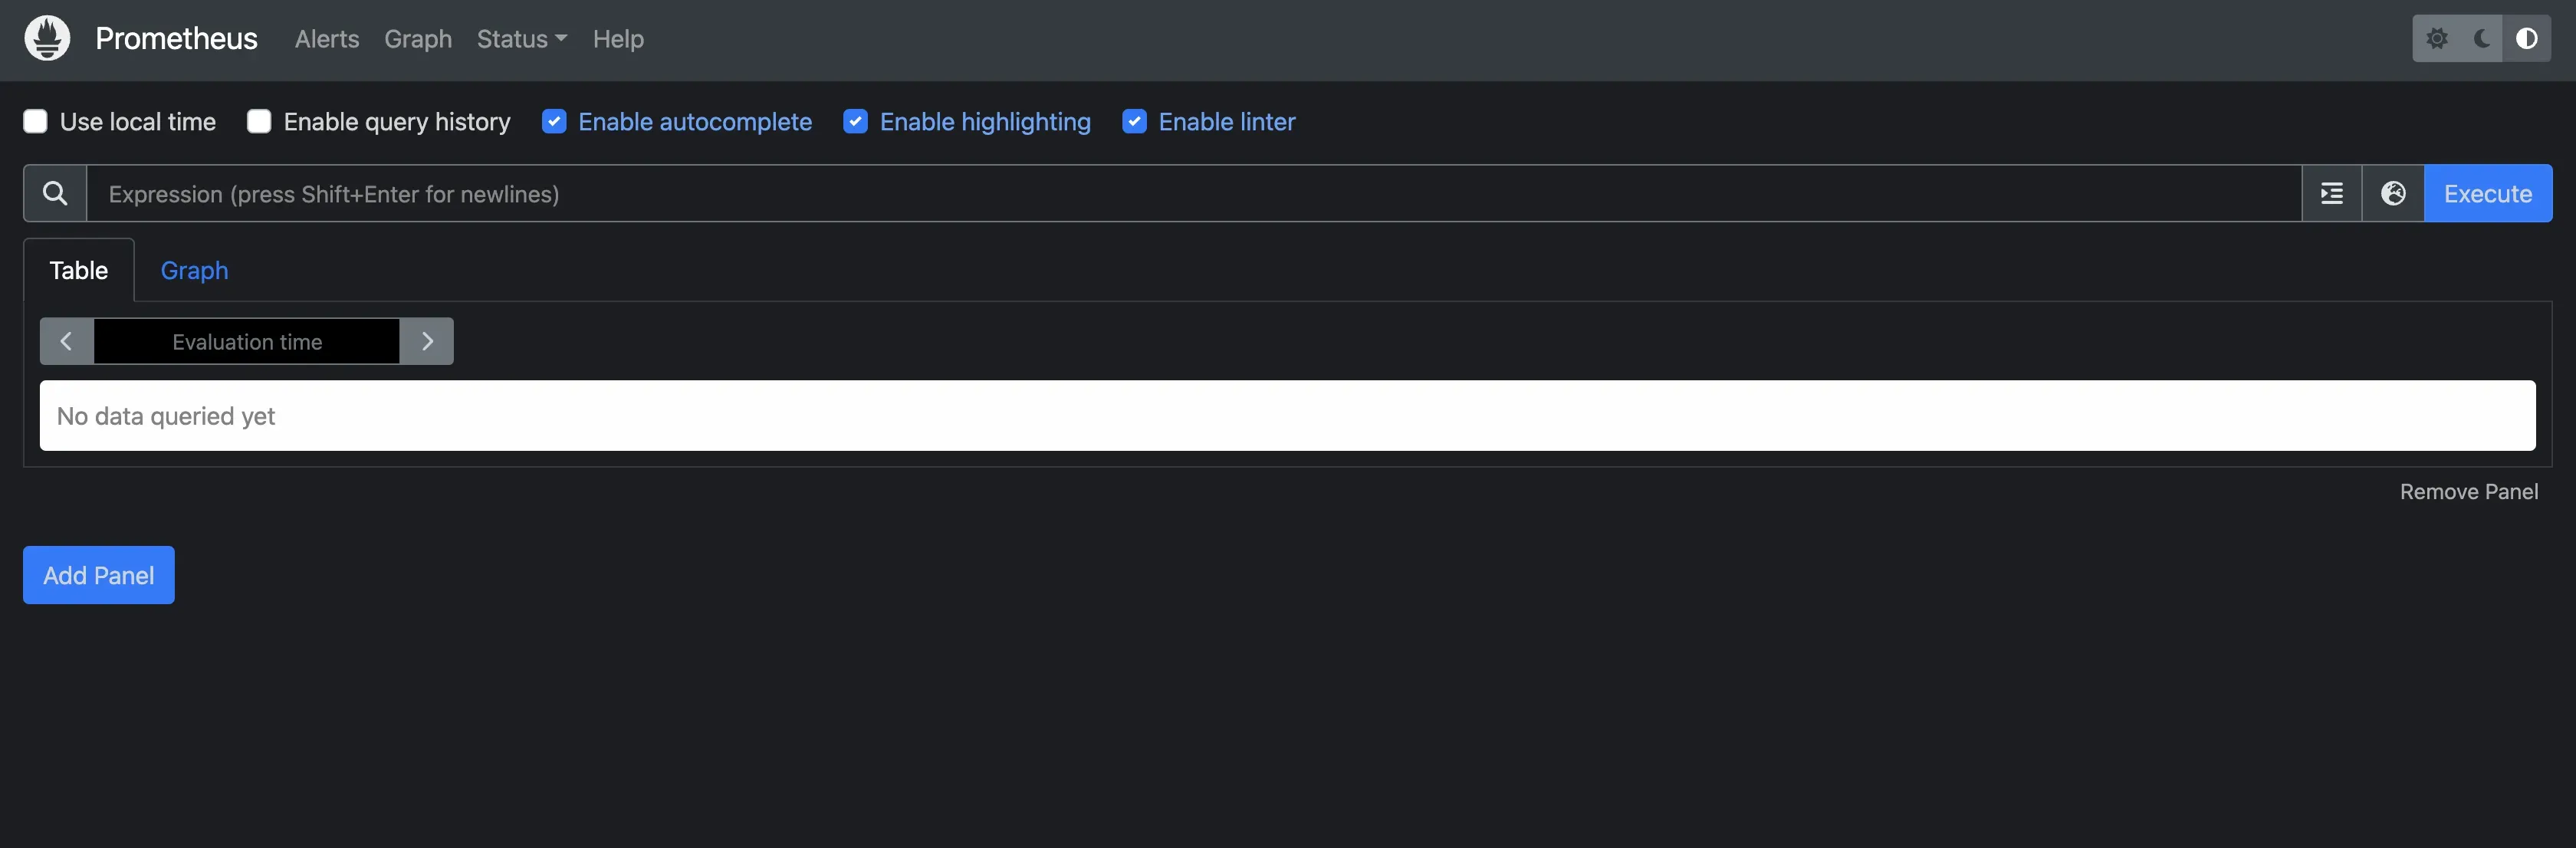The image size is (2576, 848).
Task: Click the Prometheus flame logo
Action: [47, 38]
